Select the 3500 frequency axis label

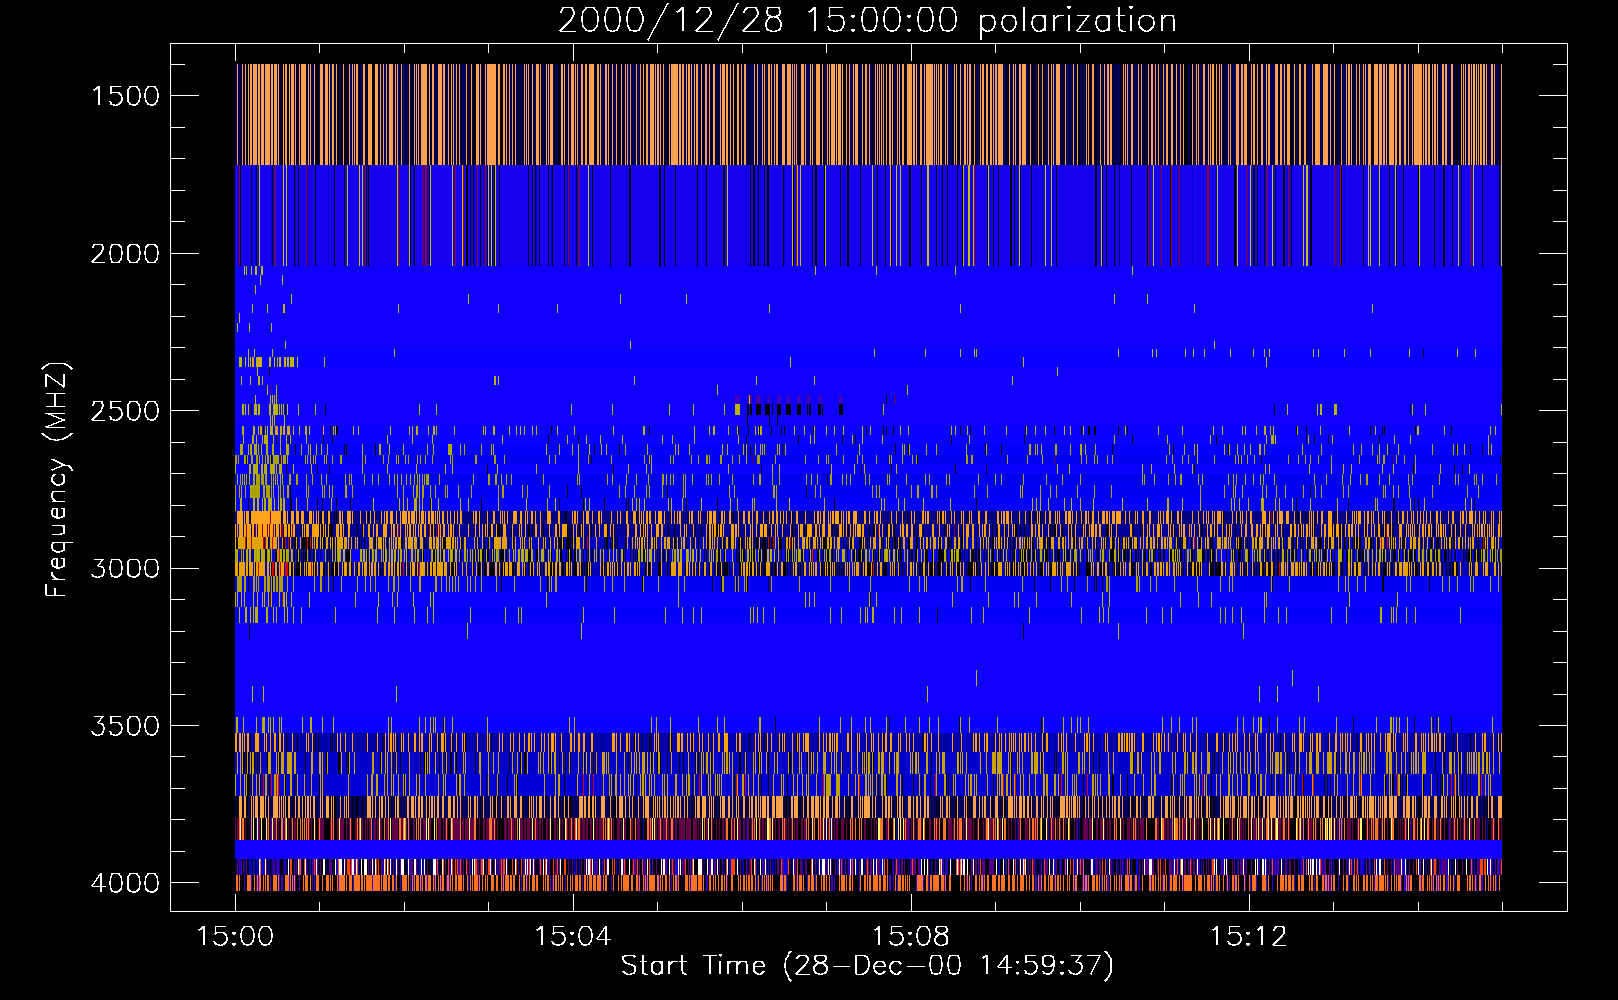pyautogui.click(x=125, y=726)
